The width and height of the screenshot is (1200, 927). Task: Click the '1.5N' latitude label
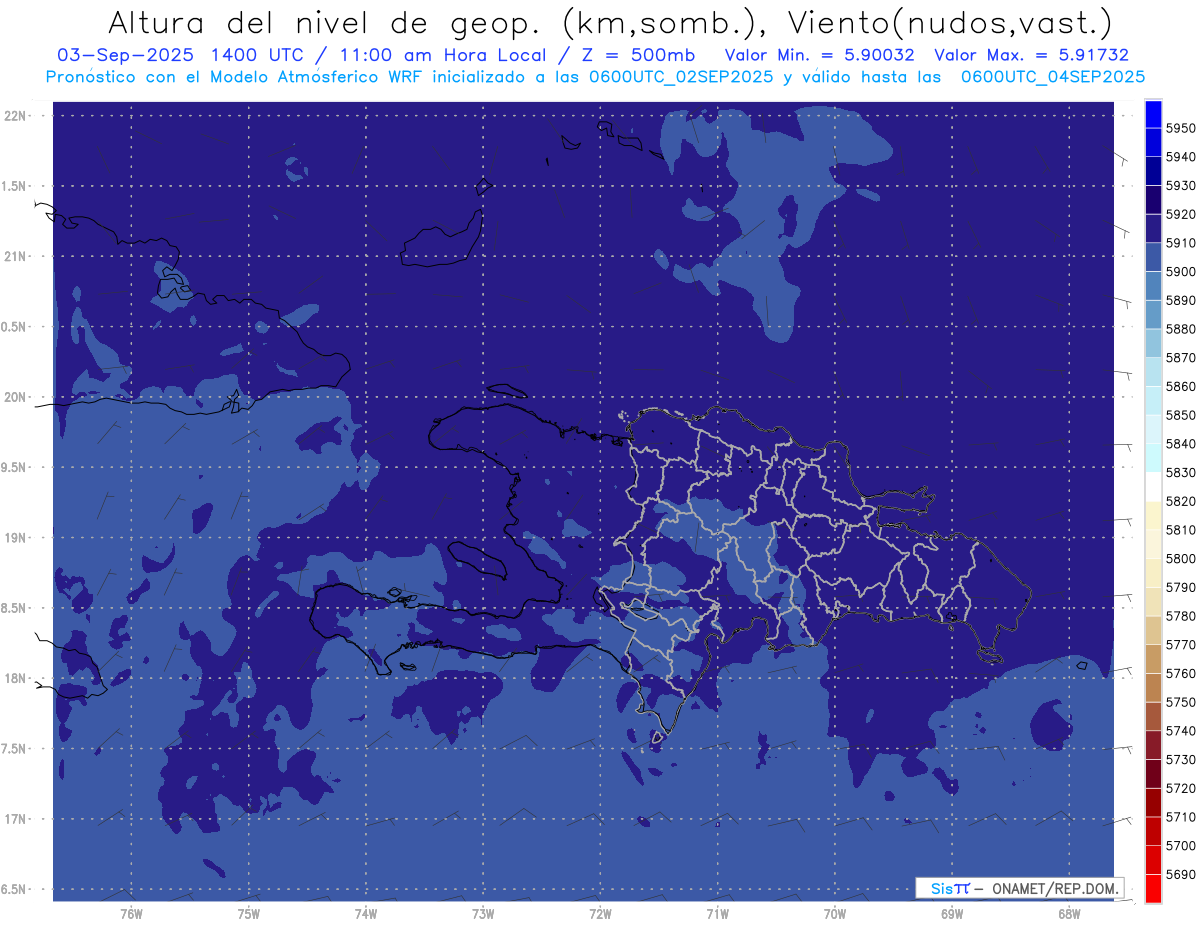point(15,186)
